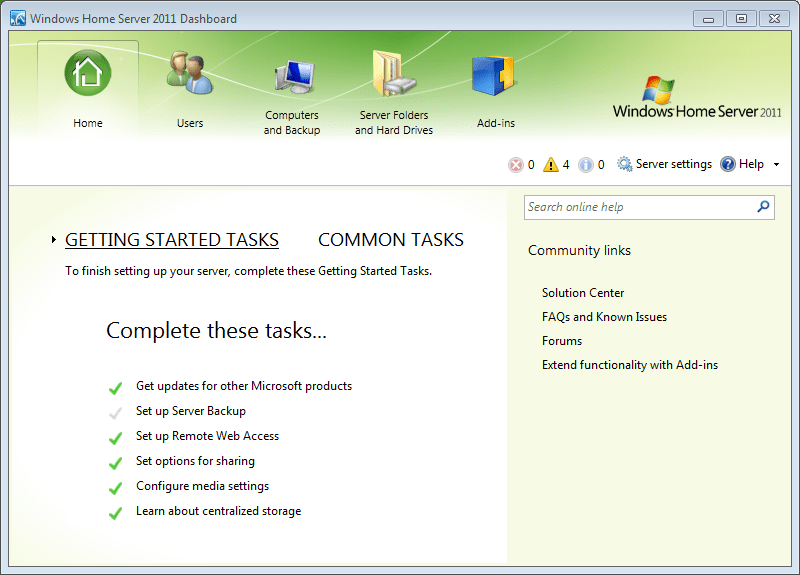Click the warning alerts count 4
This screenshot has height=575, width=800.
click(566, 164)
